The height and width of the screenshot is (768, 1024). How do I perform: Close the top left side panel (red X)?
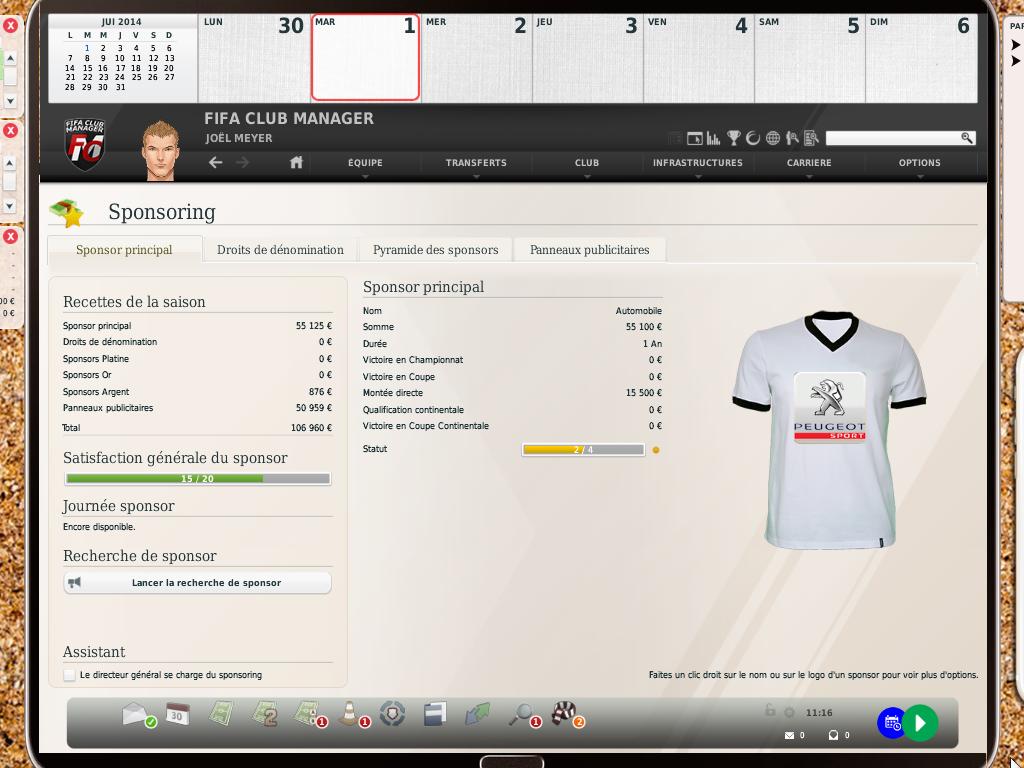click(x=10, y=25)
